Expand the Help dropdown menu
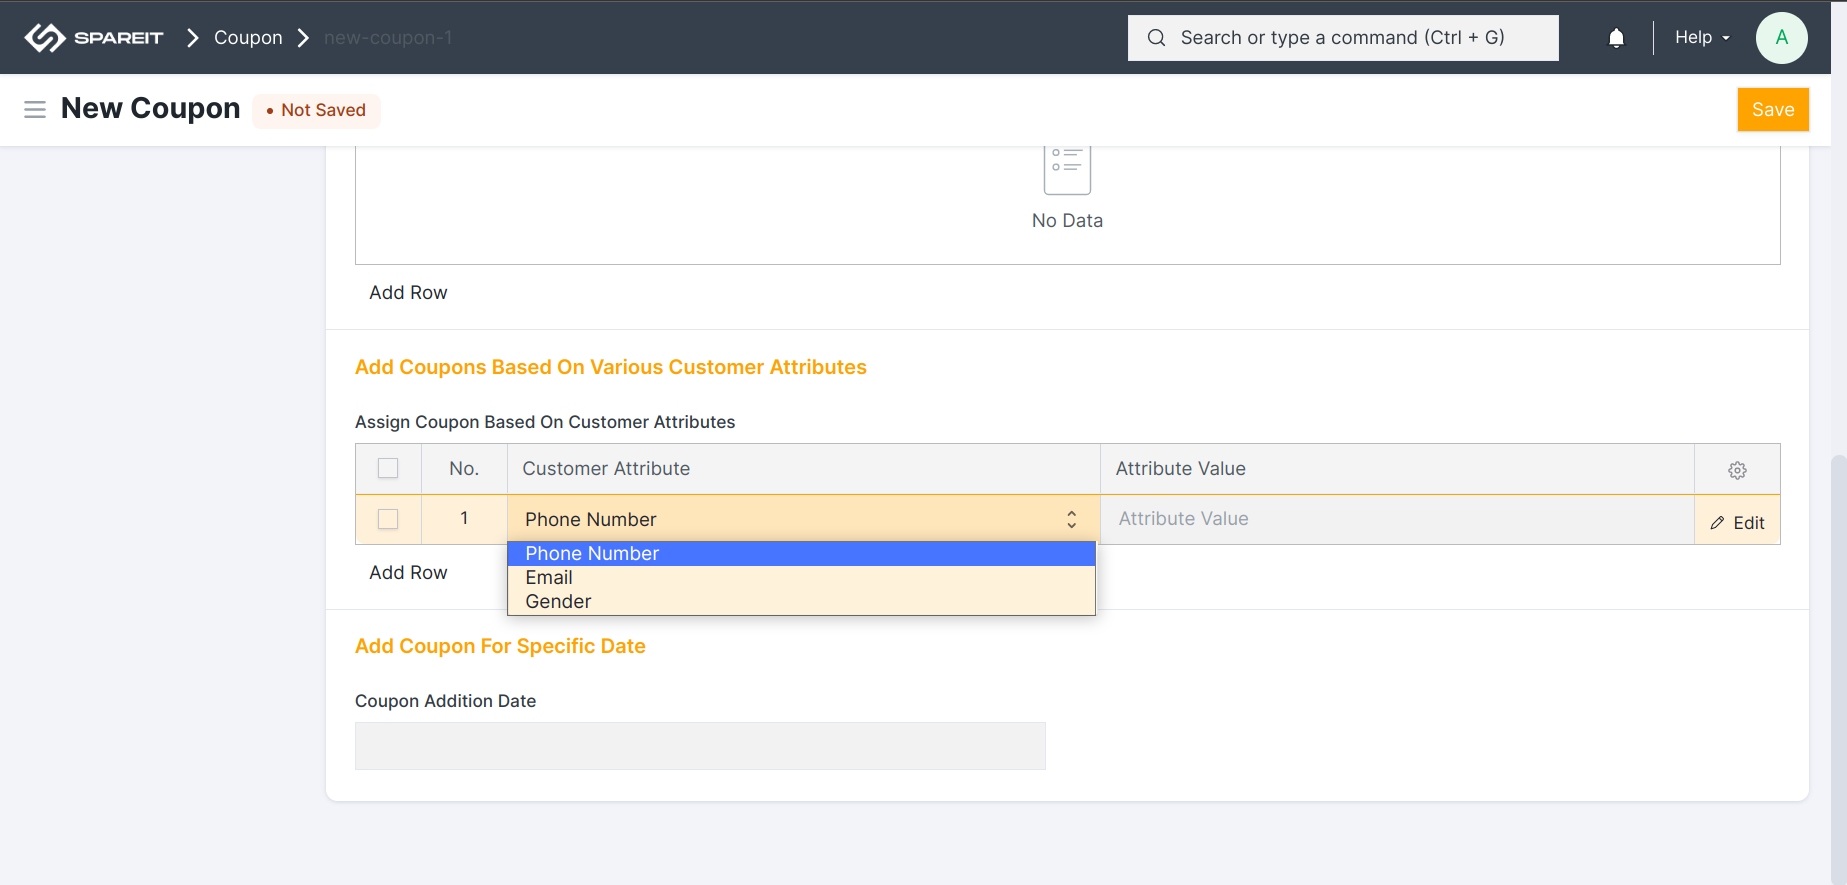Viewport: 1847px width, 885px height. pos(1702,38)
